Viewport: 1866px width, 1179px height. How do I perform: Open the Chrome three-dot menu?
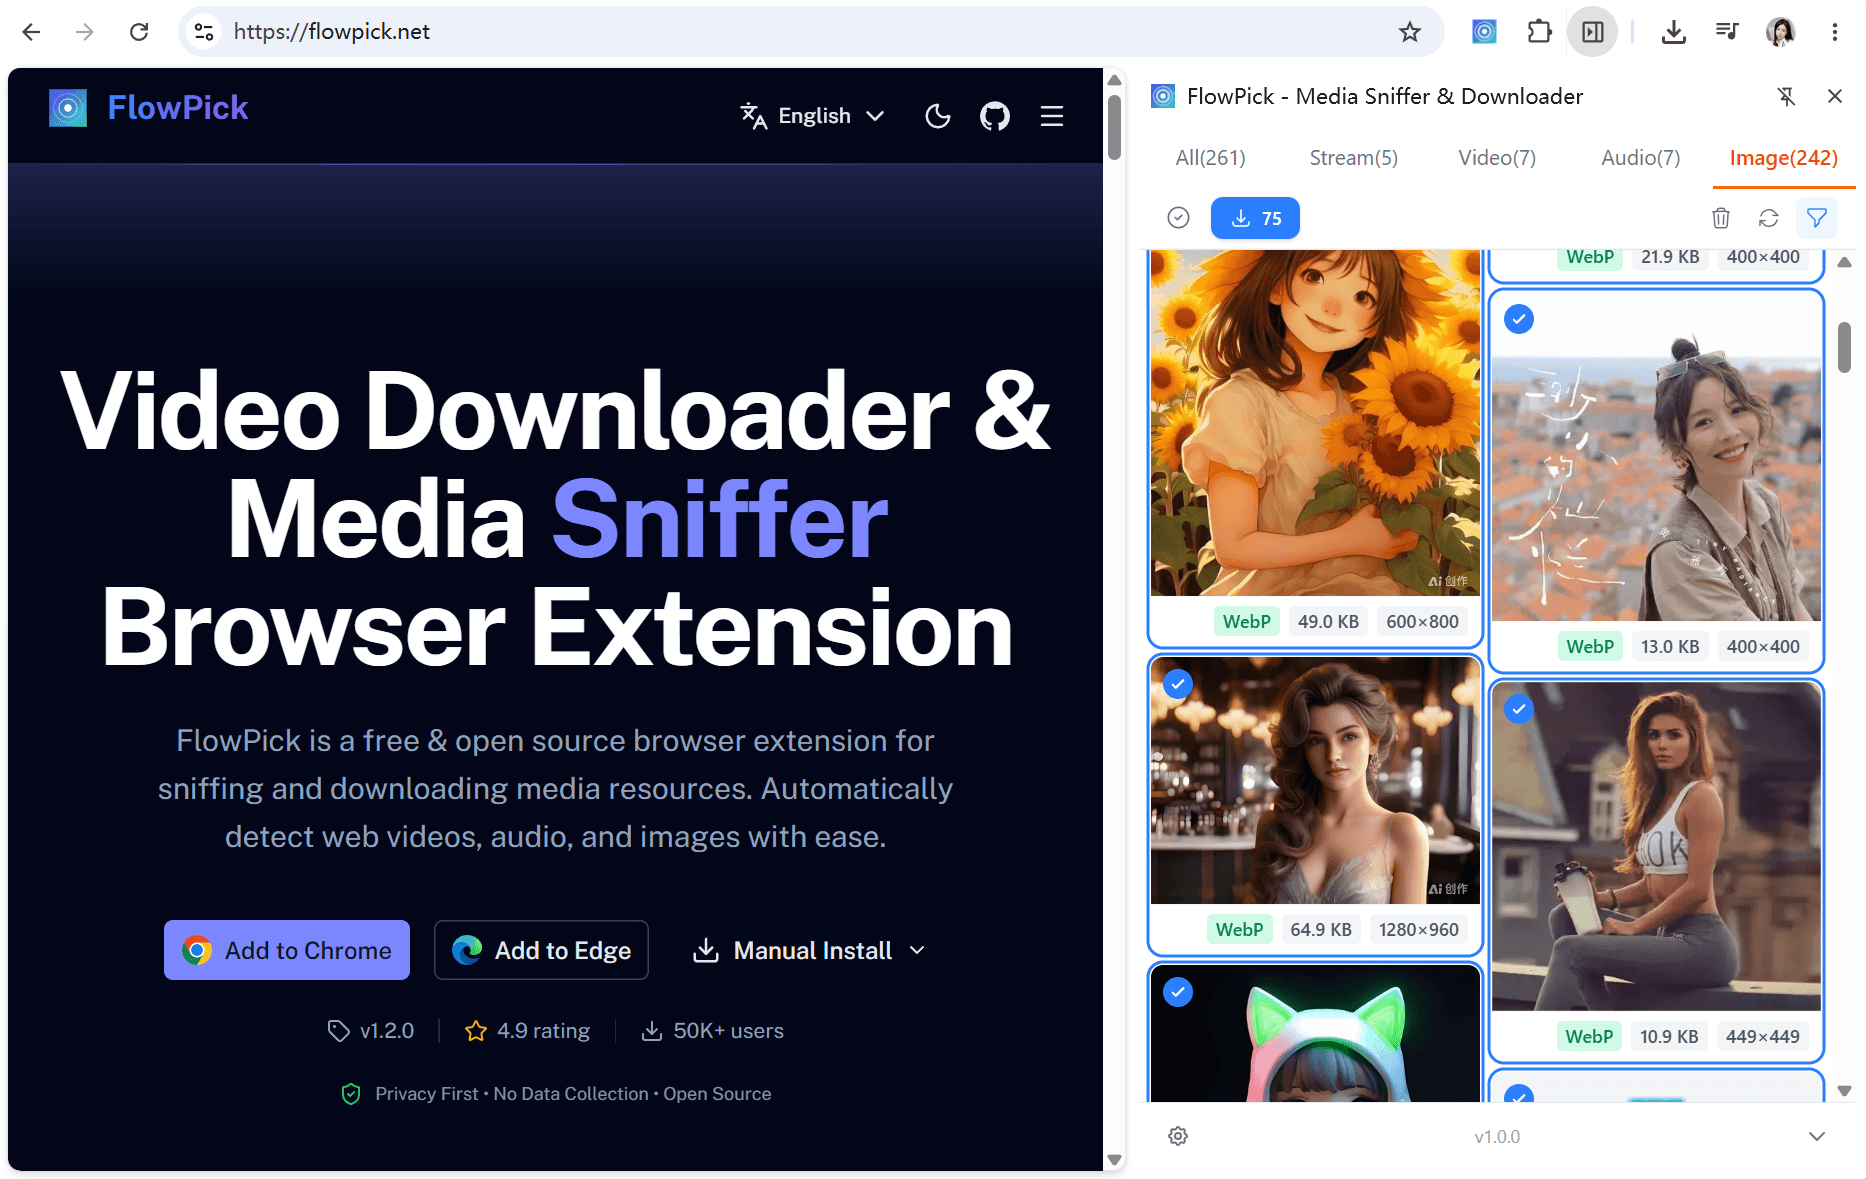[1835, 32]
